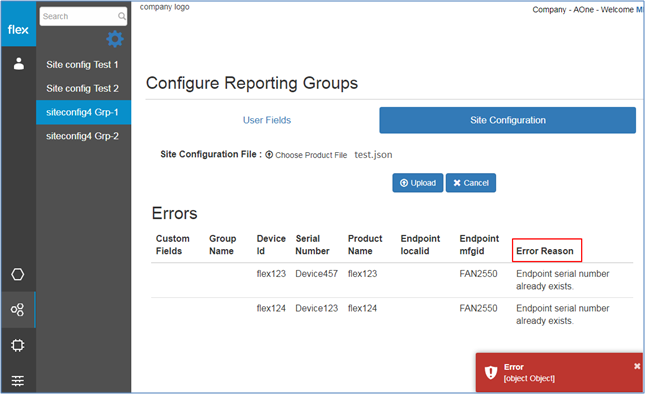The height and width of the screenshot is (394, 645).
Task: Open siteconfig4 Grp-1 group
Action: (x=84, y=112)
